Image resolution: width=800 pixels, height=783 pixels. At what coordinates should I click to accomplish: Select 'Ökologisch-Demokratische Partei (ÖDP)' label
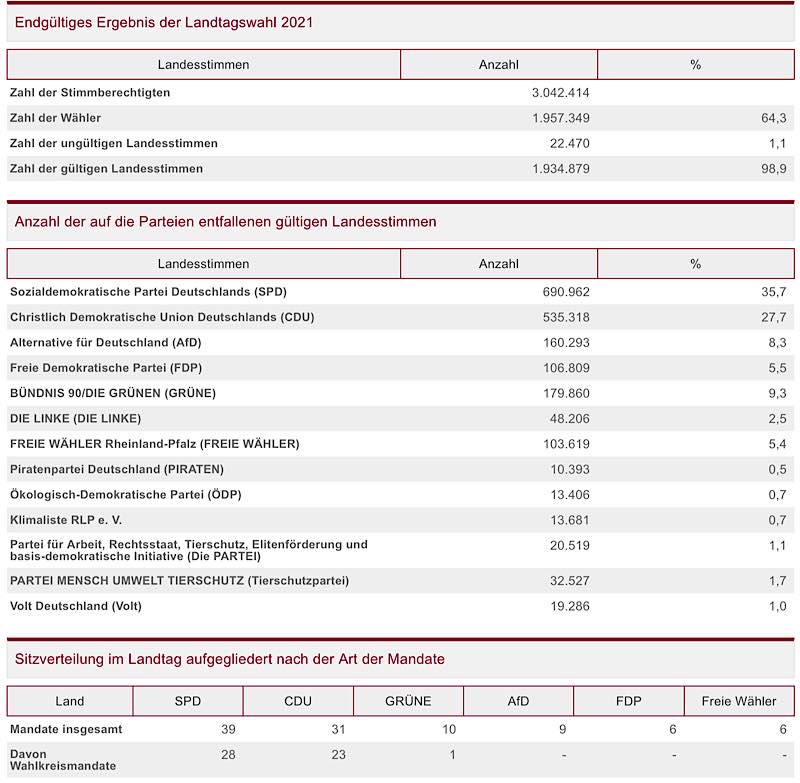[126, 494]
